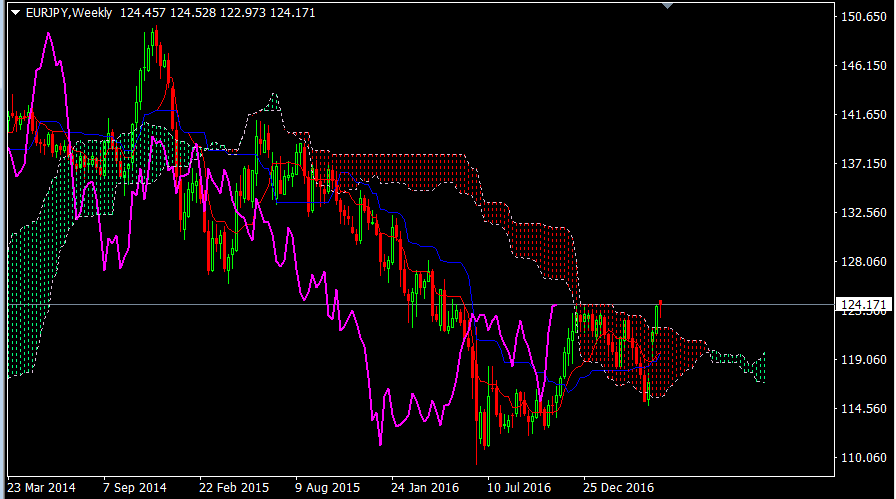Screen dimensions: 896x499
Task: Click the grey chart shift marker at top
Action: tap(670, 6)
